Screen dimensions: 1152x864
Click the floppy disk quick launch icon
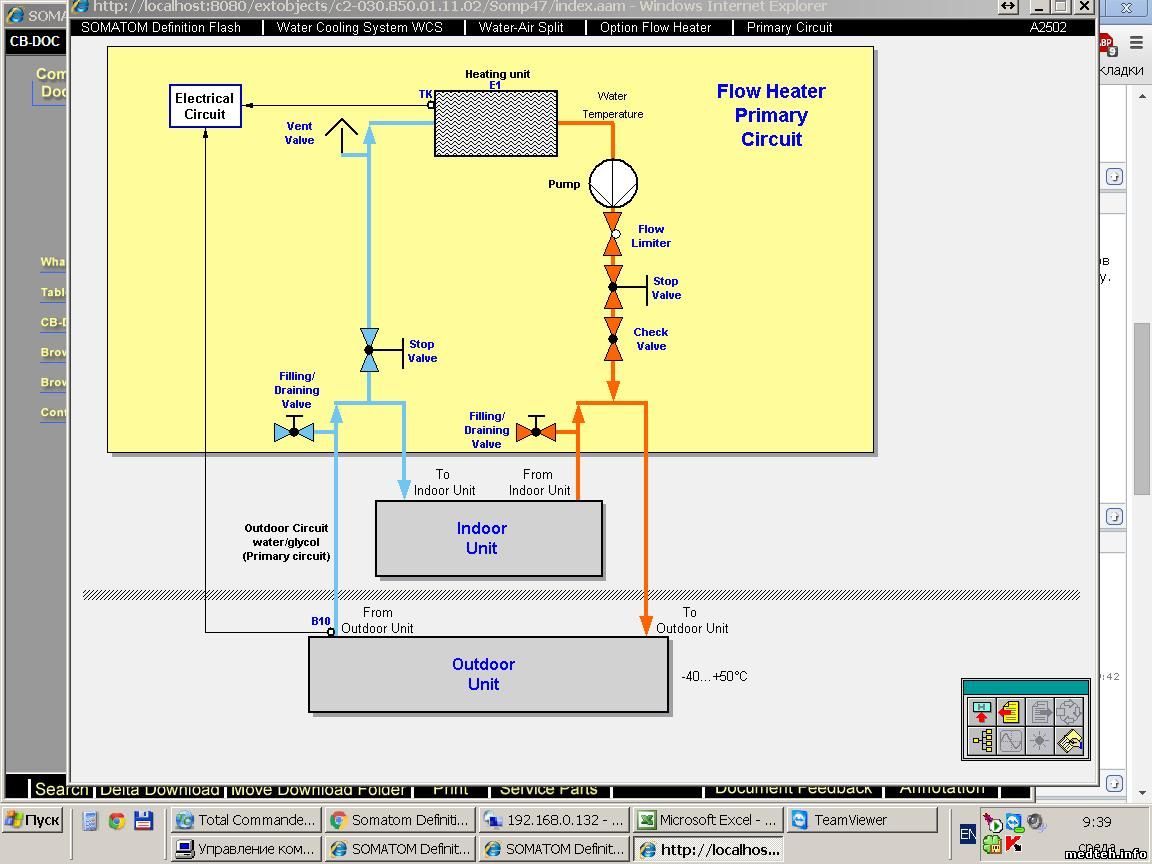coord(143,821)
